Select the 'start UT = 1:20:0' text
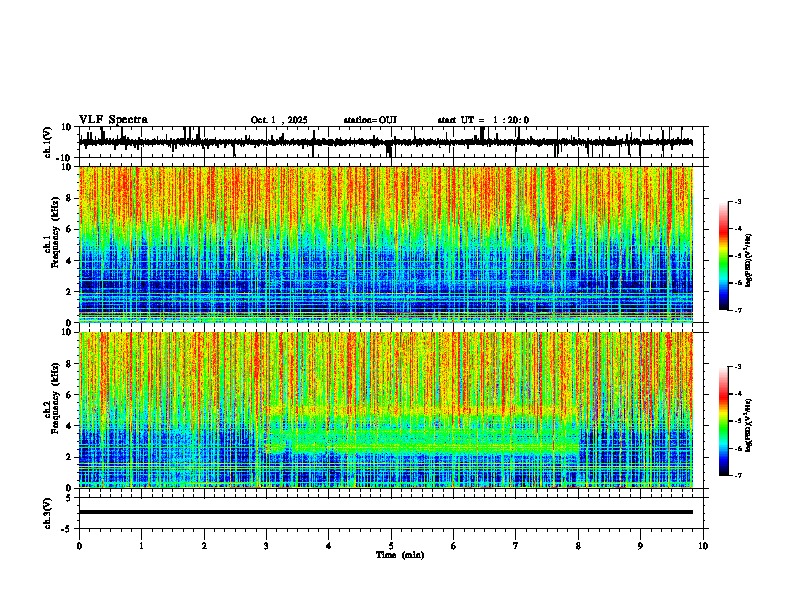Viewport: 792px width, 612px height. [x=483, y=120]
